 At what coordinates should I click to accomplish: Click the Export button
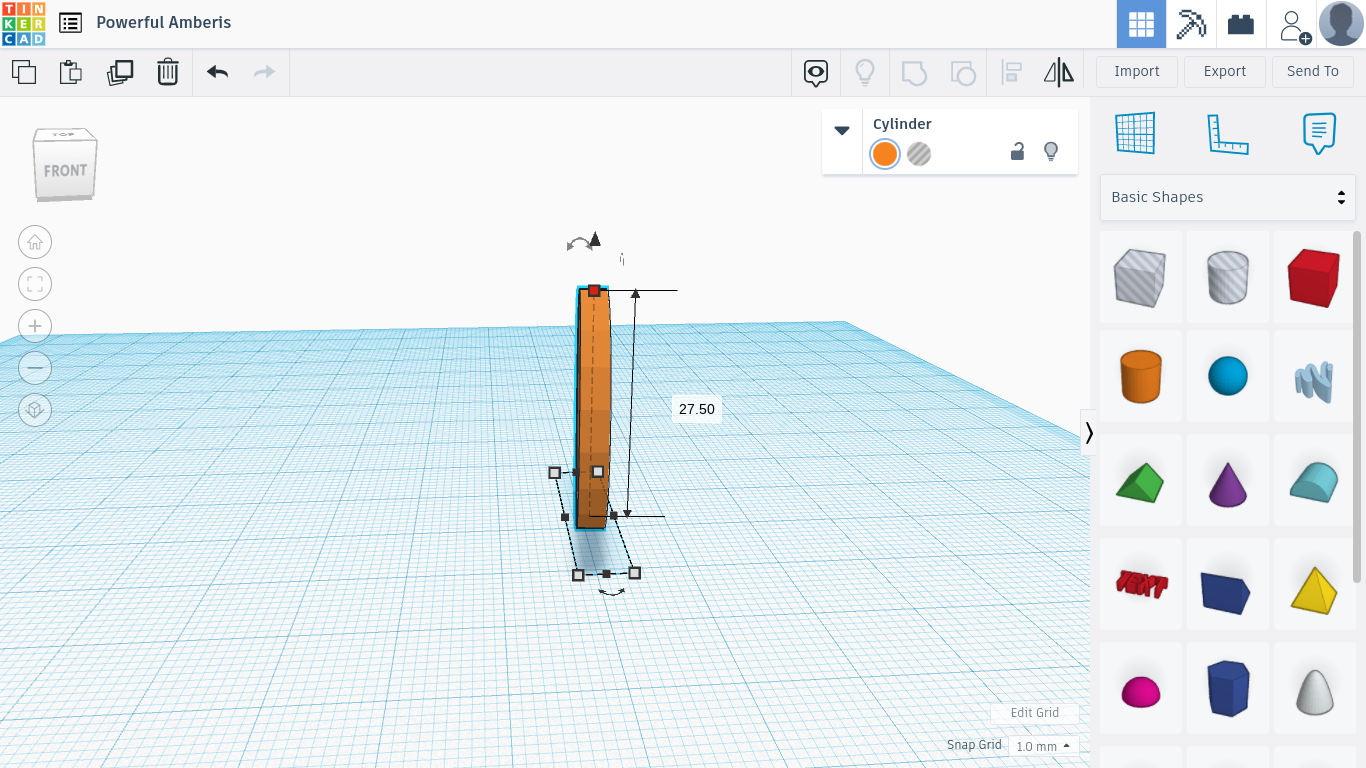1225,71
